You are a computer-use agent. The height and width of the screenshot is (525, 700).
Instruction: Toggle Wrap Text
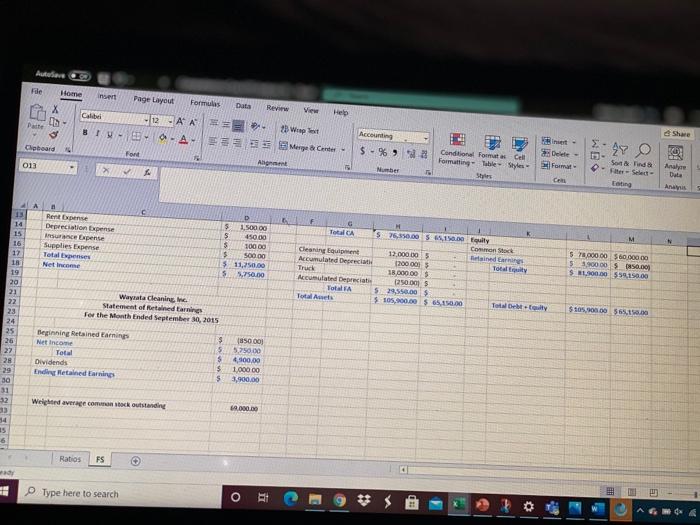[x=300, y=130]
